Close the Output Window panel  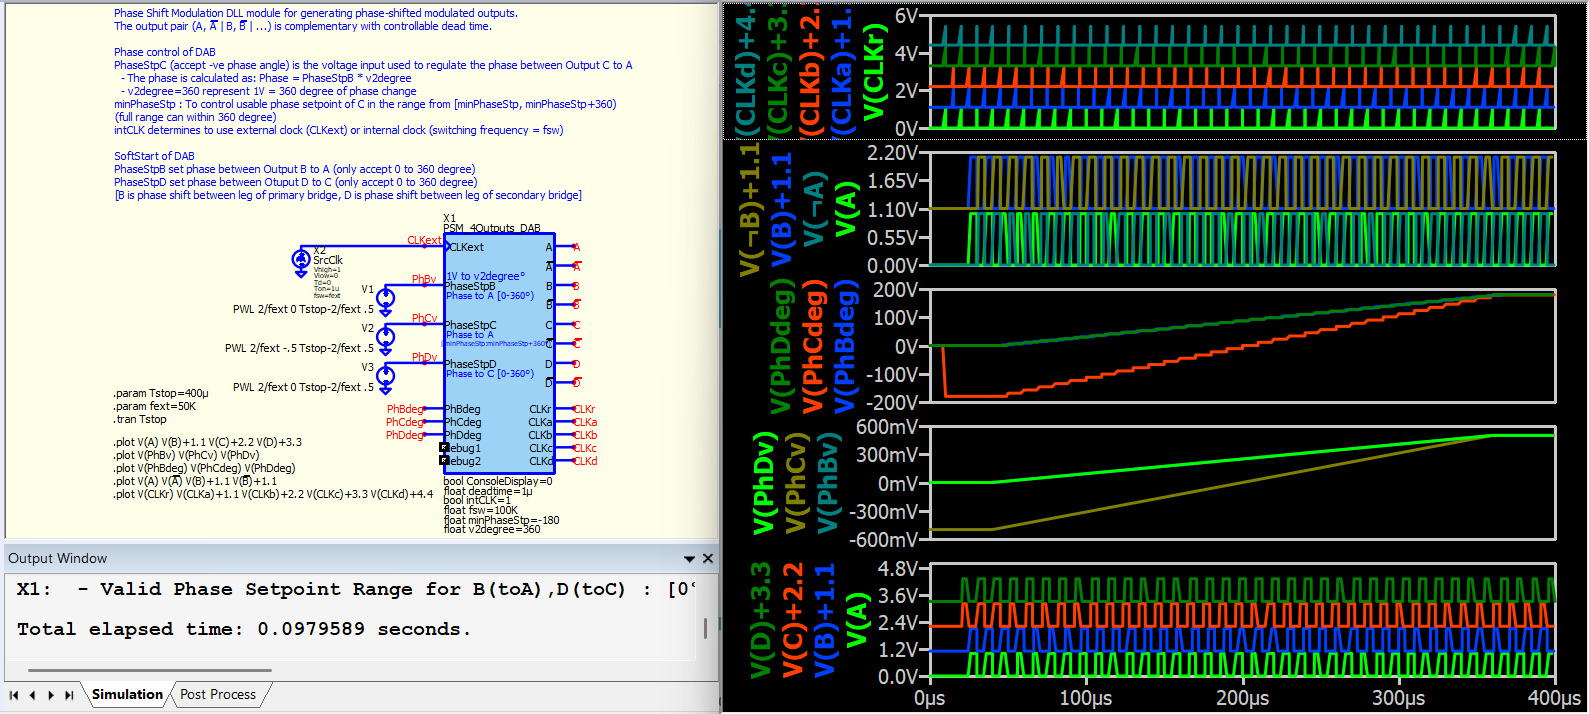coord(708,559)
